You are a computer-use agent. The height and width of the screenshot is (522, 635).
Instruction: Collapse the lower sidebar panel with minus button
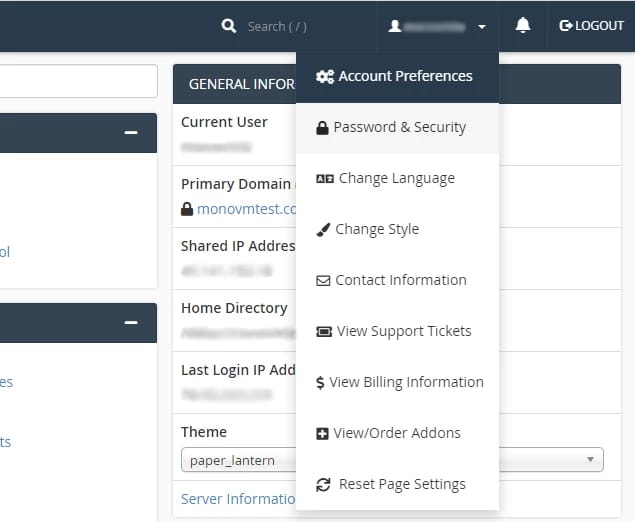tap(131, 323)
